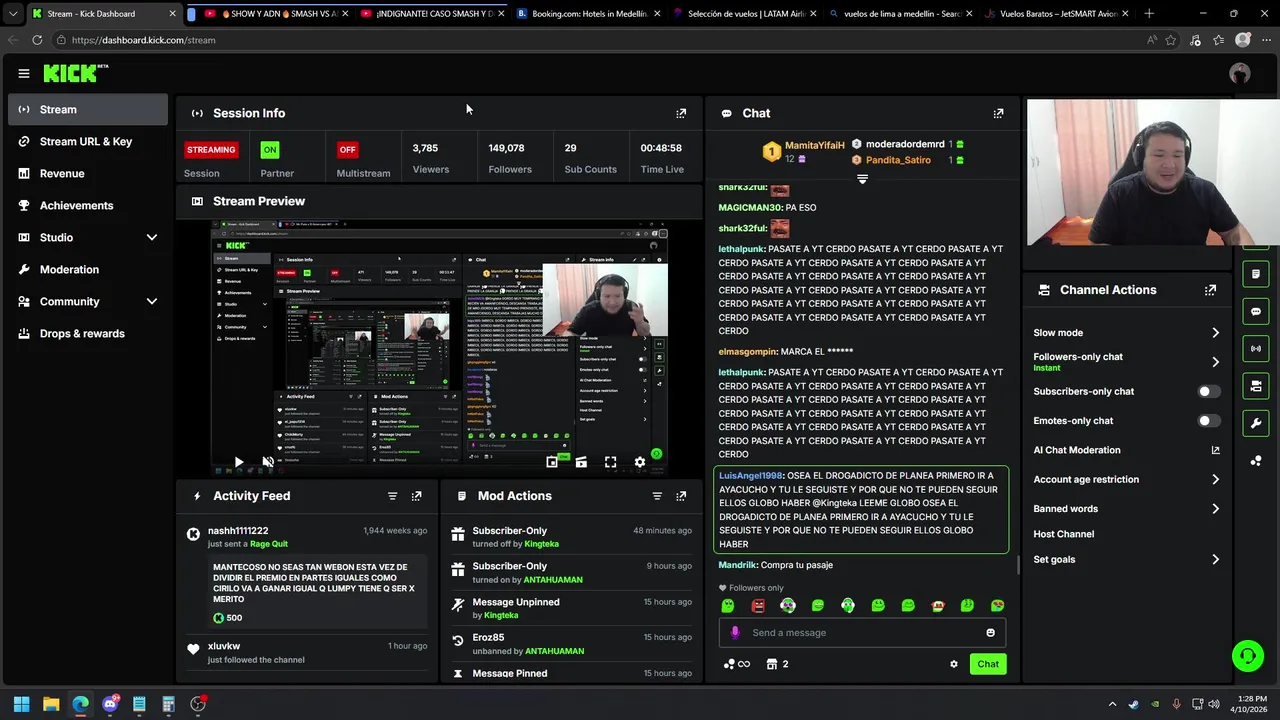Open Moderation in the sidebar
This screenshot has width=1280, height=720.
tap(88, 269)
